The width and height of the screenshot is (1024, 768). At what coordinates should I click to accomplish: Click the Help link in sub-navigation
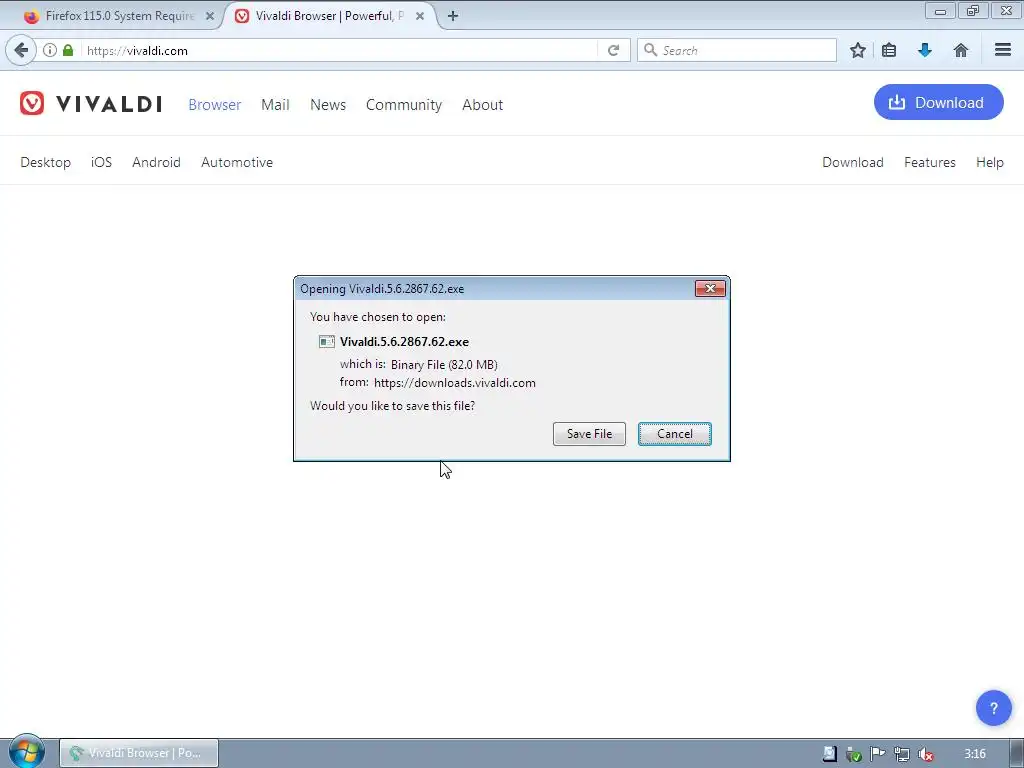pyautogui.click(x=989, y=162)
